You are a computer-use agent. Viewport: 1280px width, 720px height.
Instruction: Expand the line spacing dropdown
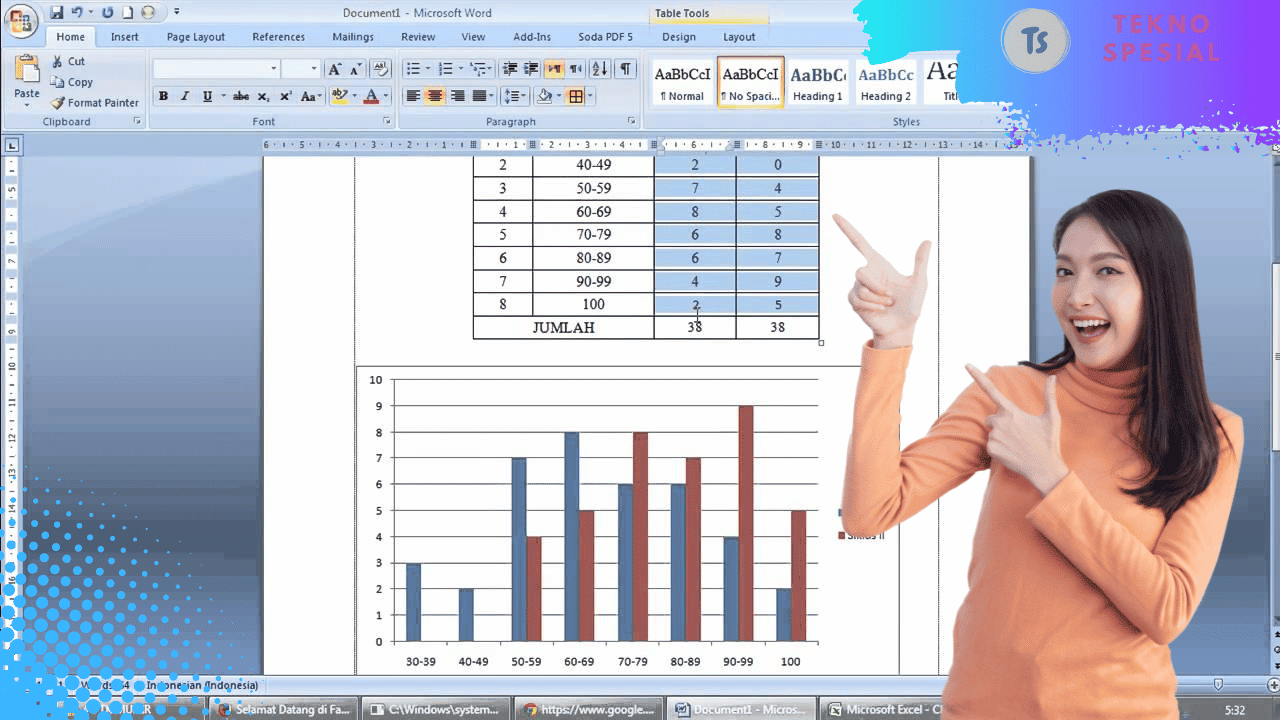click(x=524, y=96)
